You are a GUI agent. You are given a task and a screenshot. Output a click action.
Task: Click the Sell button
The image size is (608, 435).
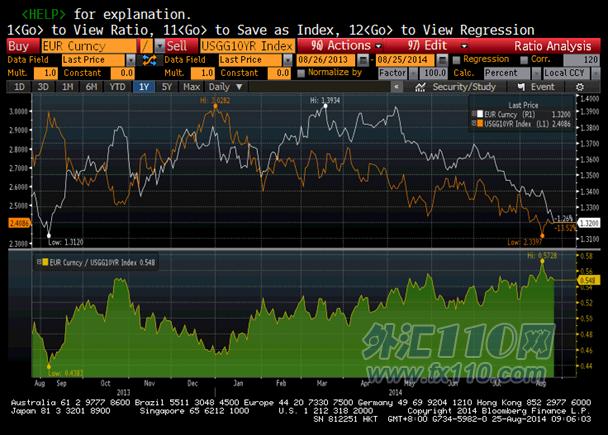point(181,46)
